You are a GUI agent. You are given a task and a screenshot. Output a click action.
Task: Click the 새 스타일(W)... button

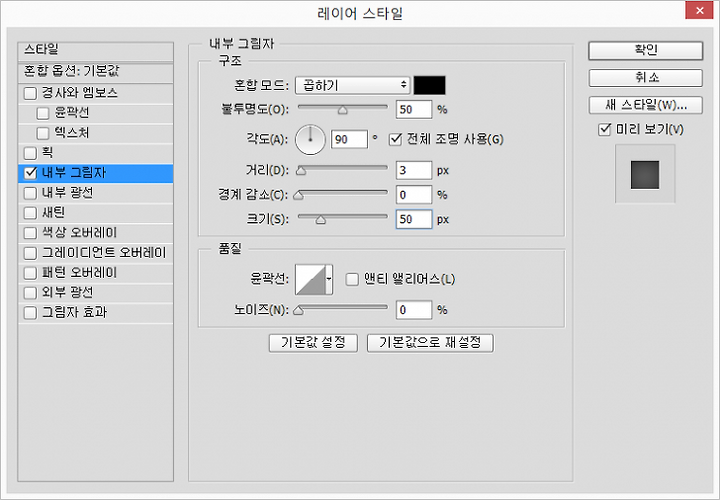[646, 105]
